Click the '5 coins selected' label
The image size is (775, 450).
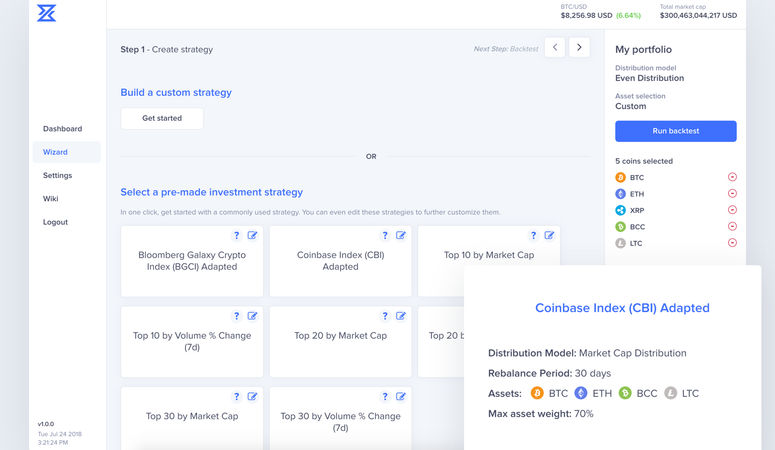(x=644, y=161)
